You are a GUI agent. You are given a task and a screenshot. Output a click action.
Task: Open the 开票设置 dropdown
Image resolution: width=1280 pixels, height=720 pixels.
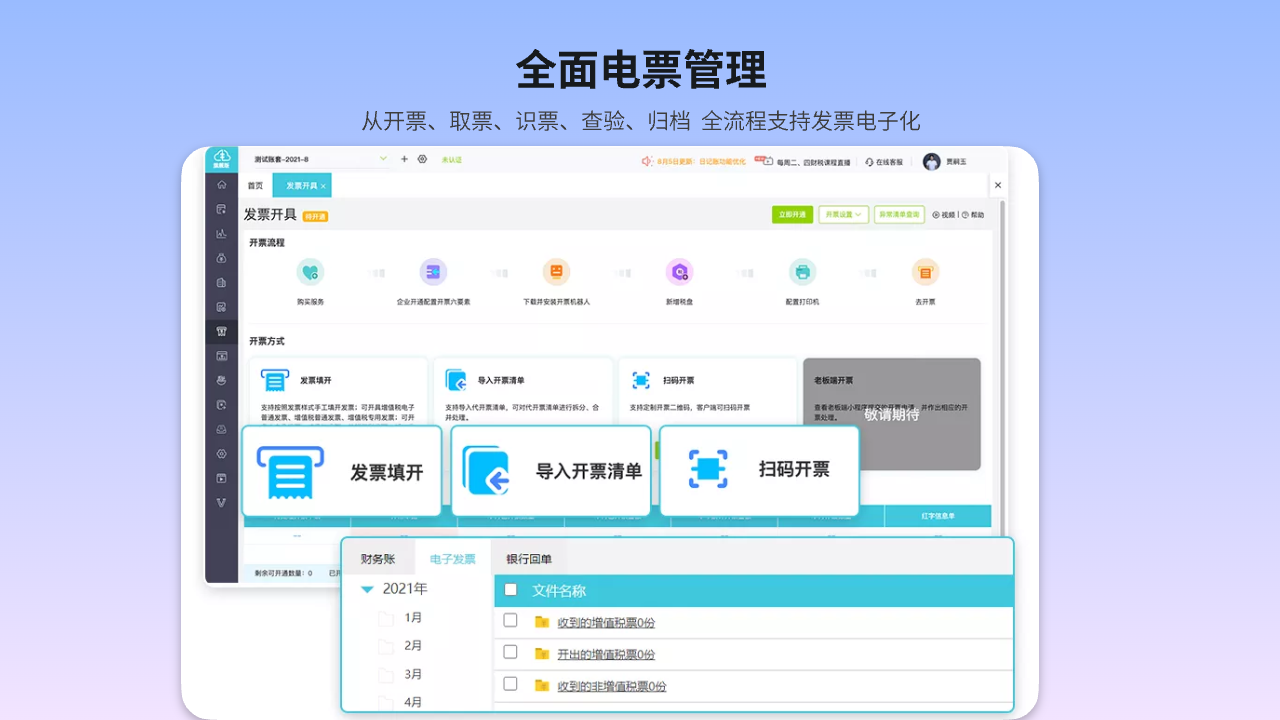843,214
